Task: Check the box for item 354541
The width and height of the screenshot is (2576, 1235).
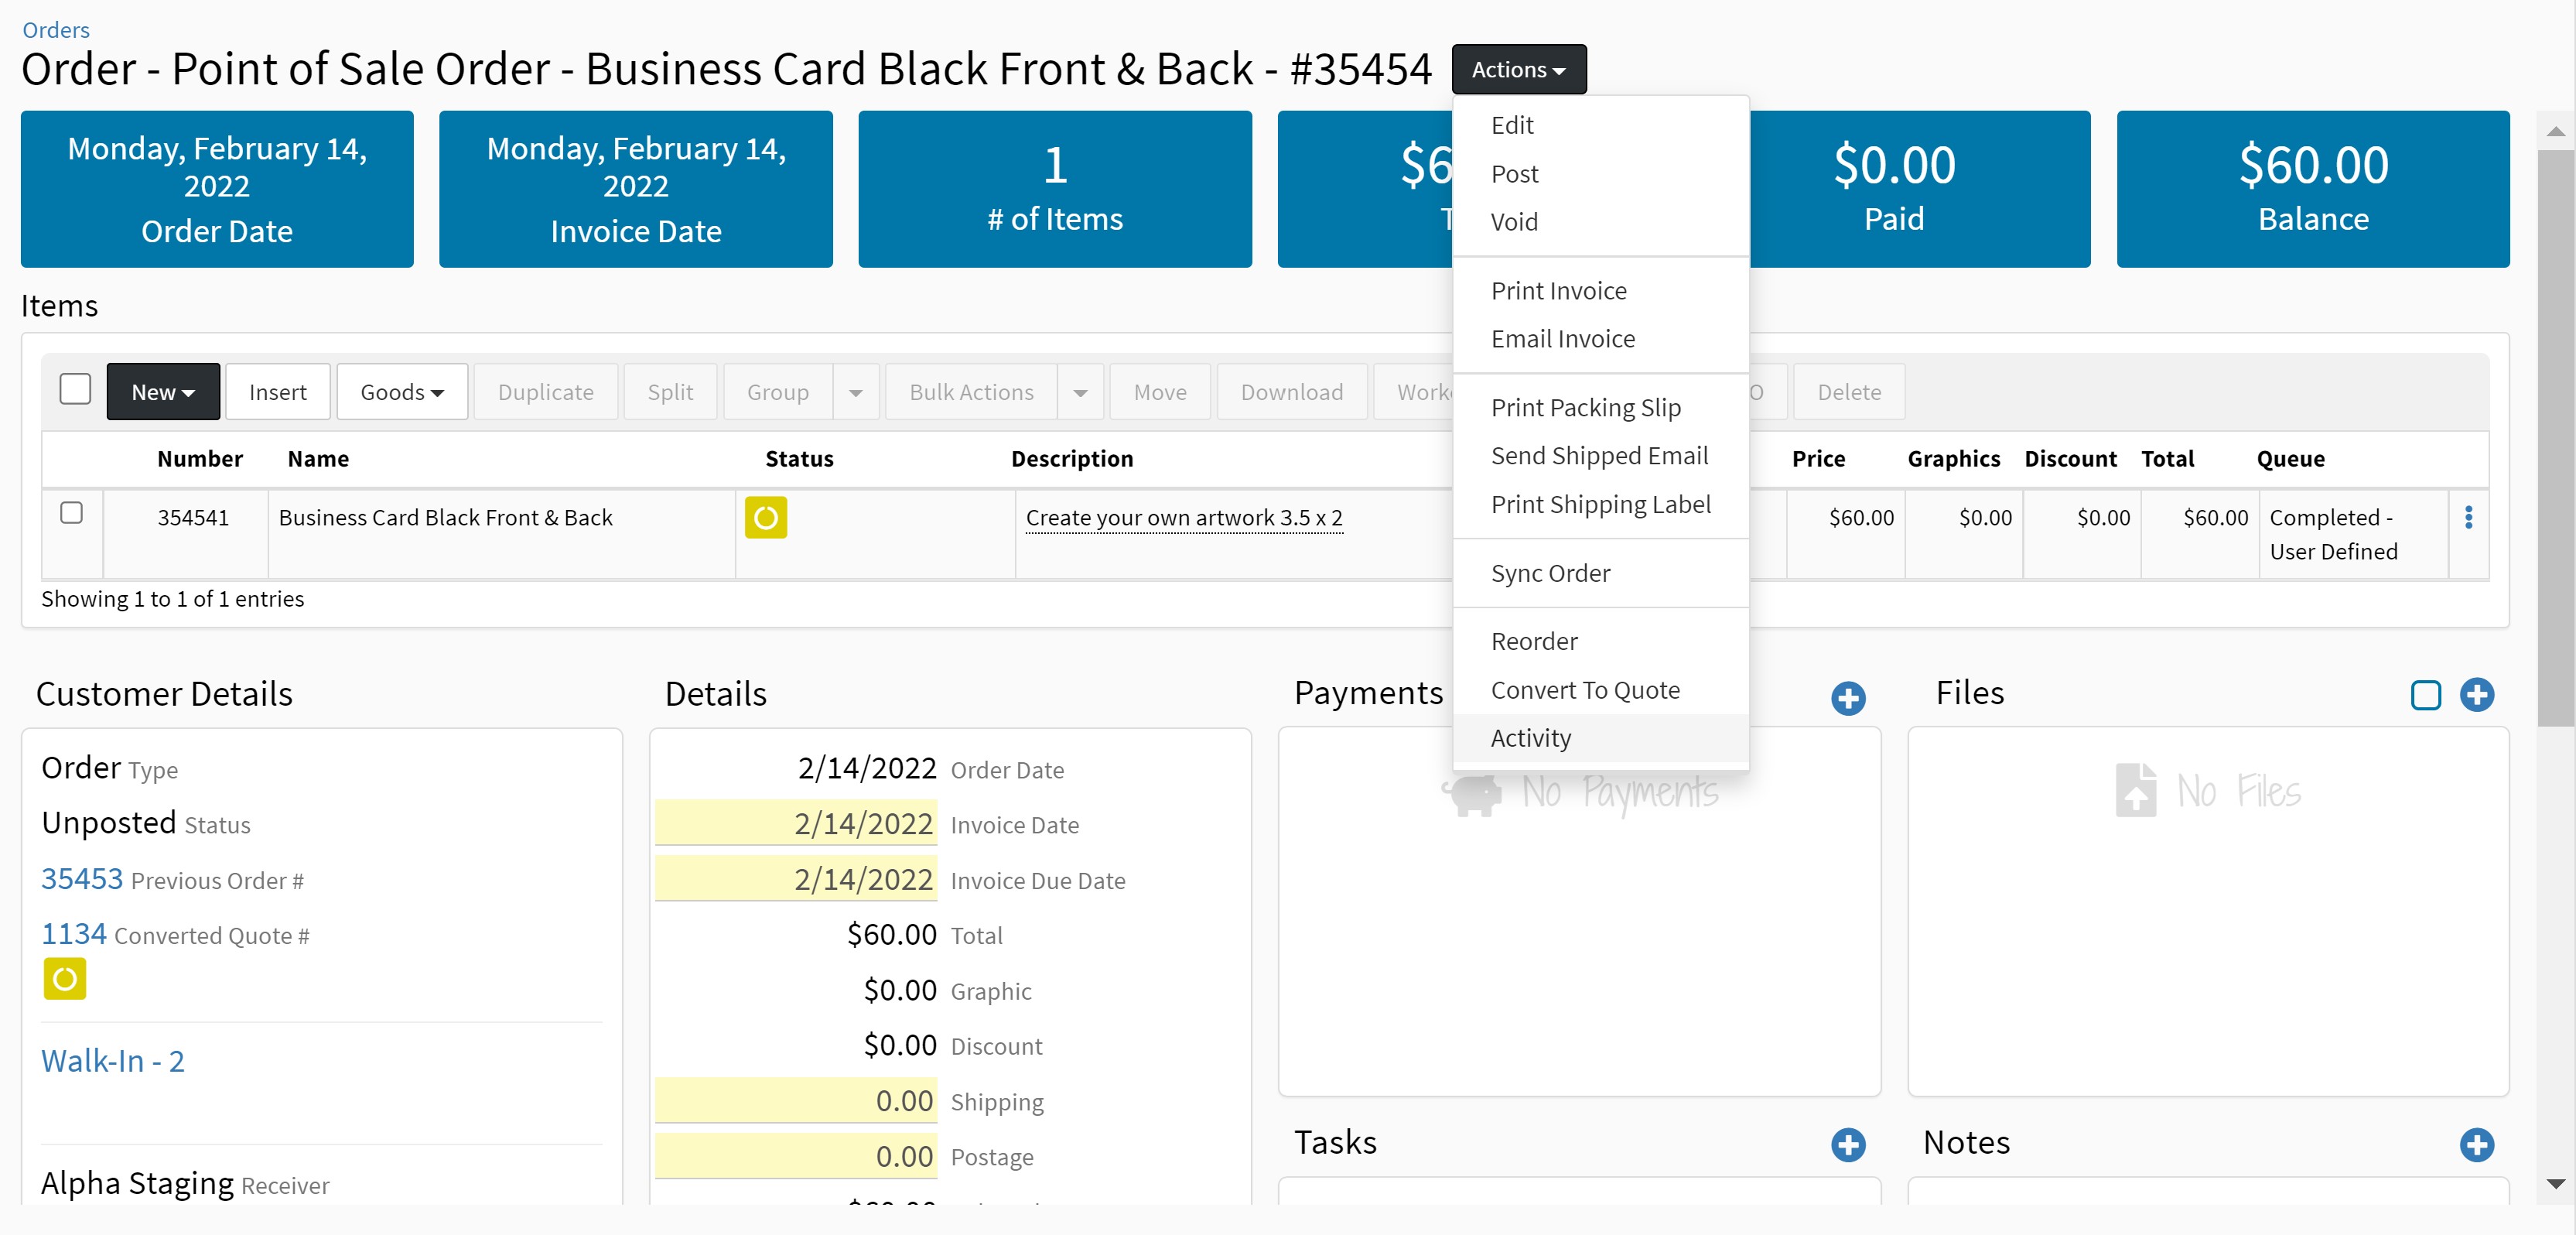Action: coord(72,513)
